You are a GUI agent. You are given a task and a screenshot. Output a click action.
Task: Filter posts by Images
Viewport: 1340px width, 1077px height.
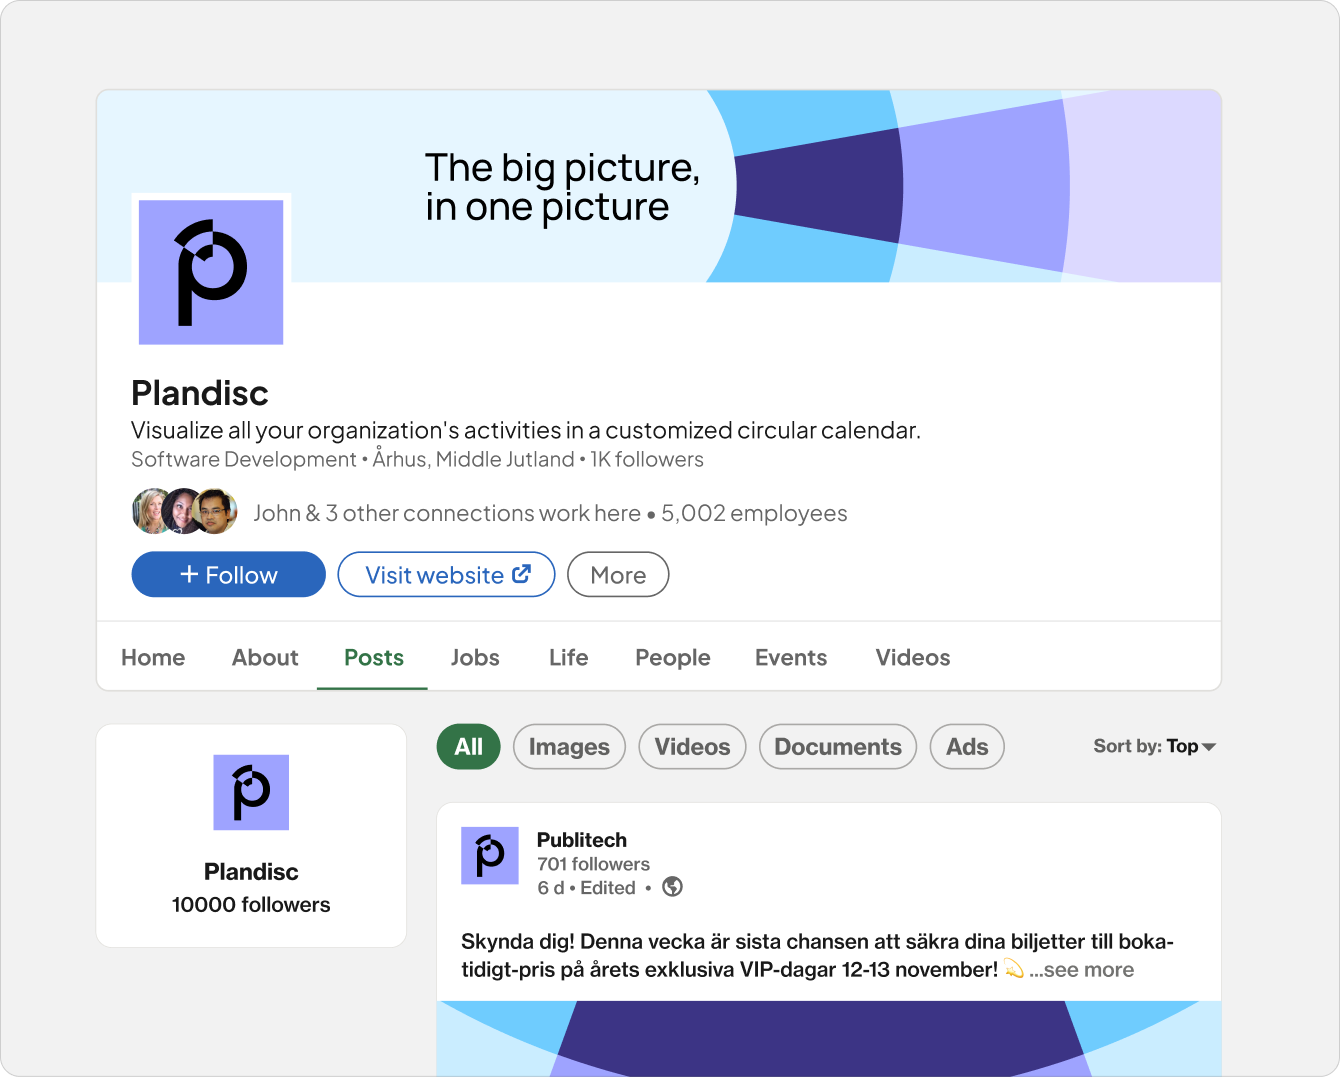point(569,747)
